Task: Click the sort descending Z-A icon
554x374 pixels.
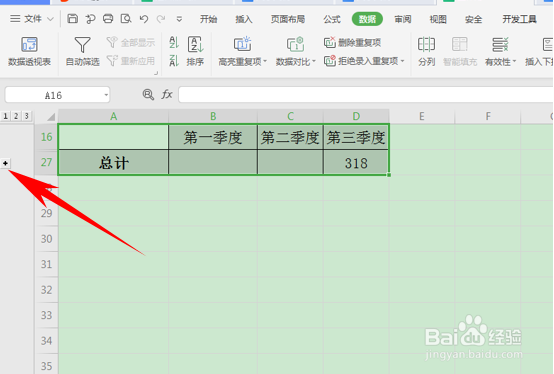Action: coord(174,61)
